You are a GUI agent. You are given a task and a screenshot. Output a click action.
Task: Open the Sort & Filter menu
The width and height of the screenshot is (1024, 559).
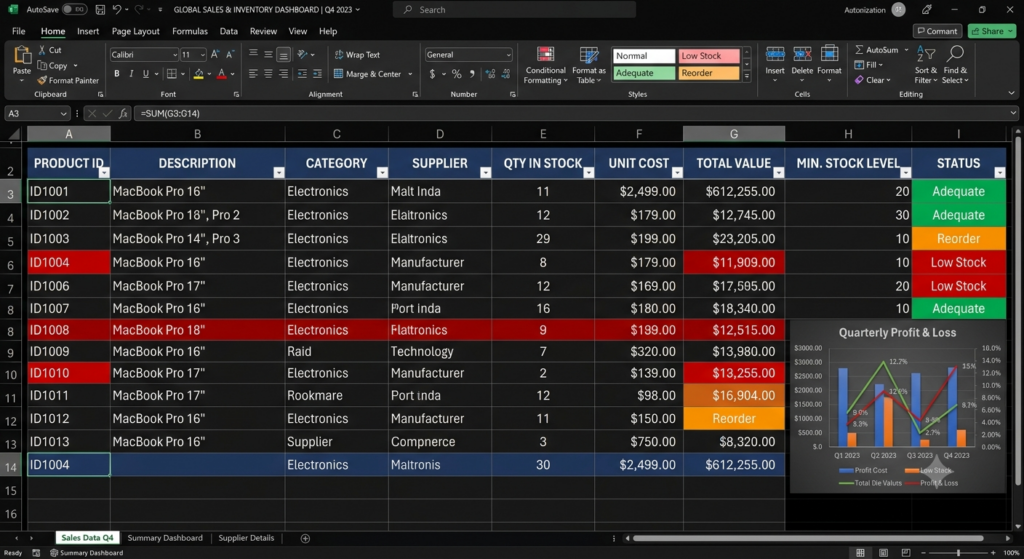(x=925, y=65)
